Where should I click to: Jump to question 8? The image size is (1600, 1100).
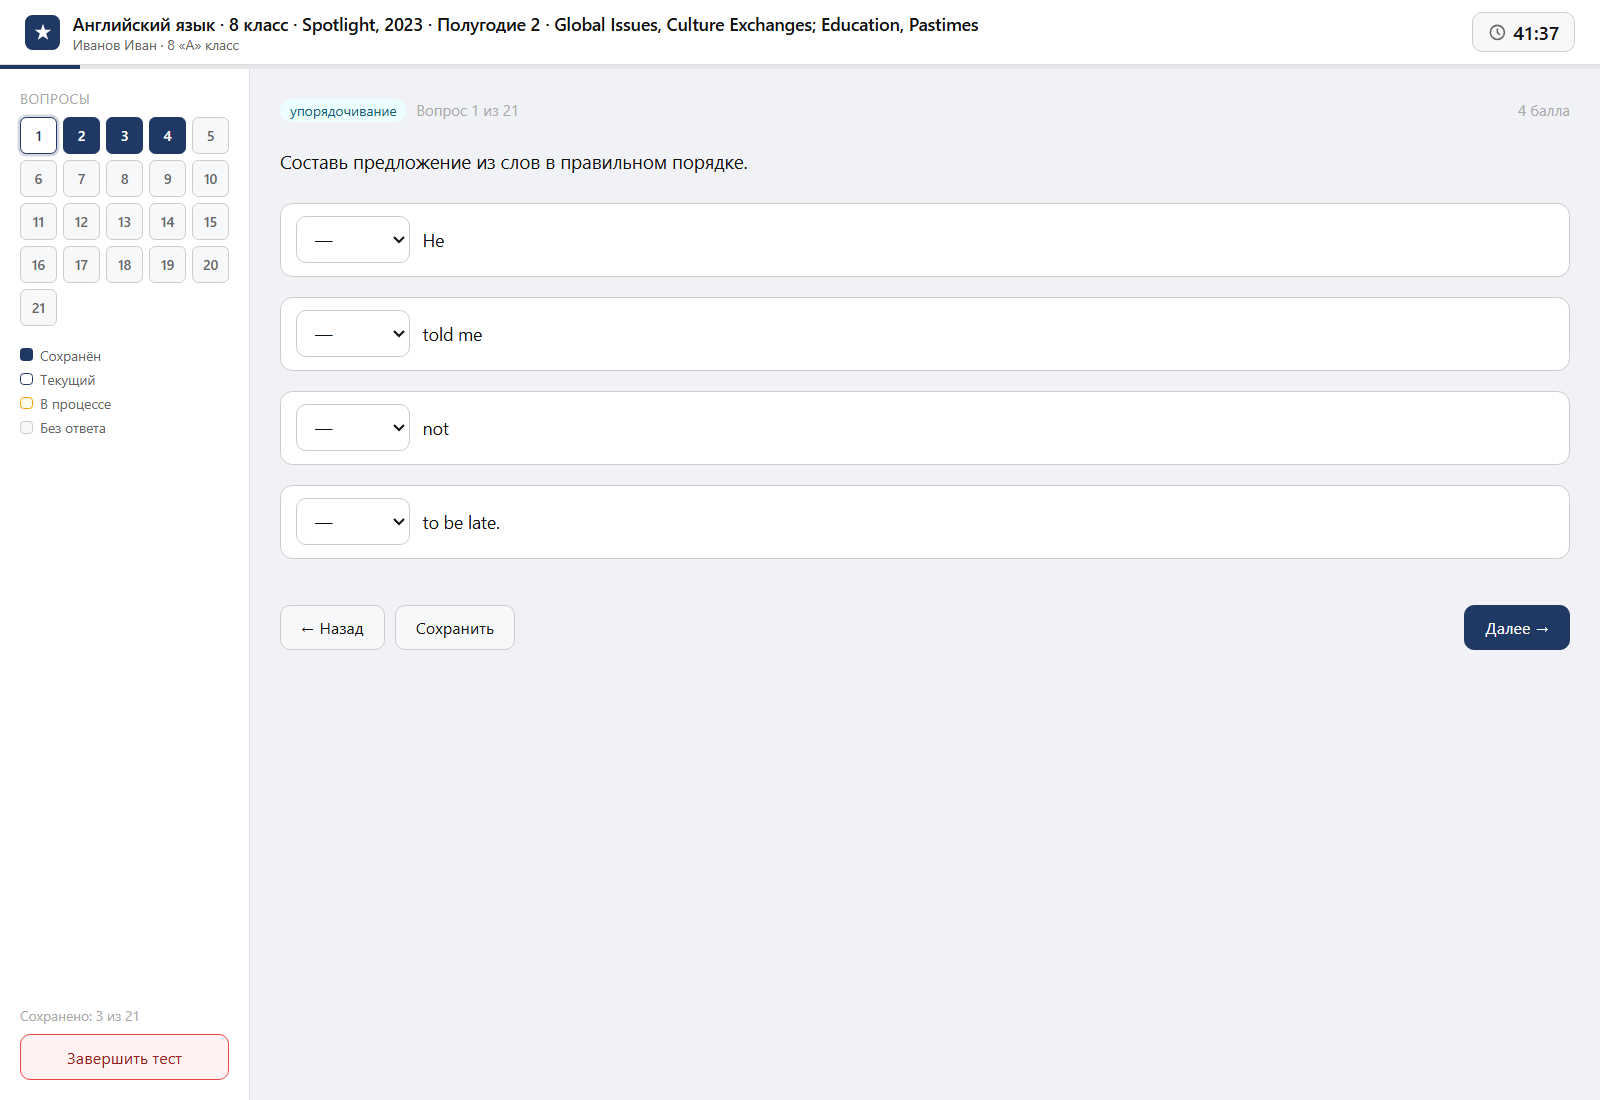(x=124, y=179)
